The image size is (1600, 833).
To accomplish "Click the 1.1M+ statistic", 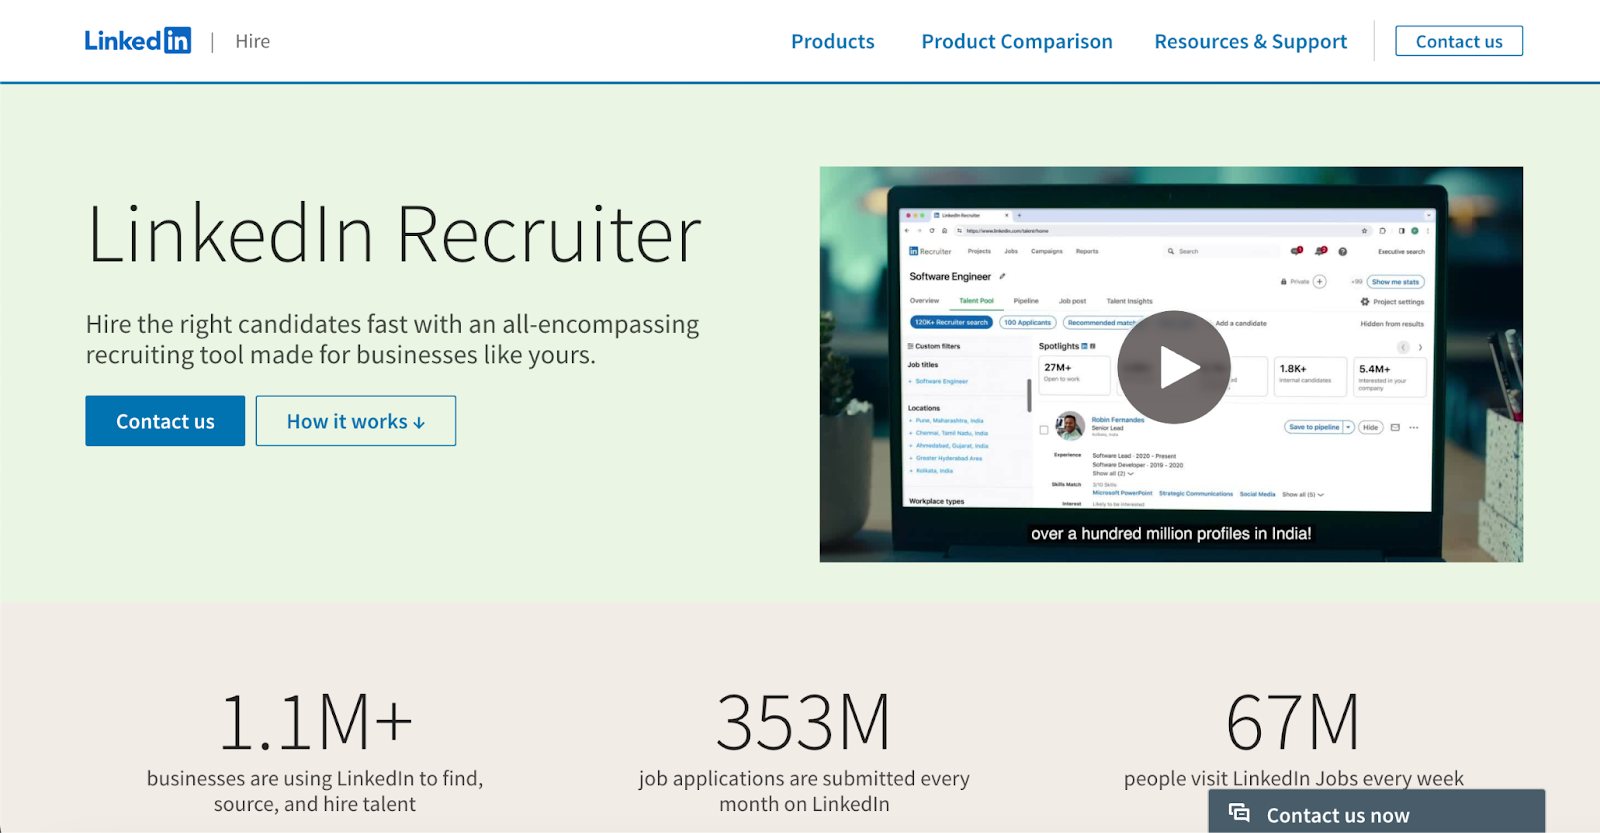I will coord(315,722).
